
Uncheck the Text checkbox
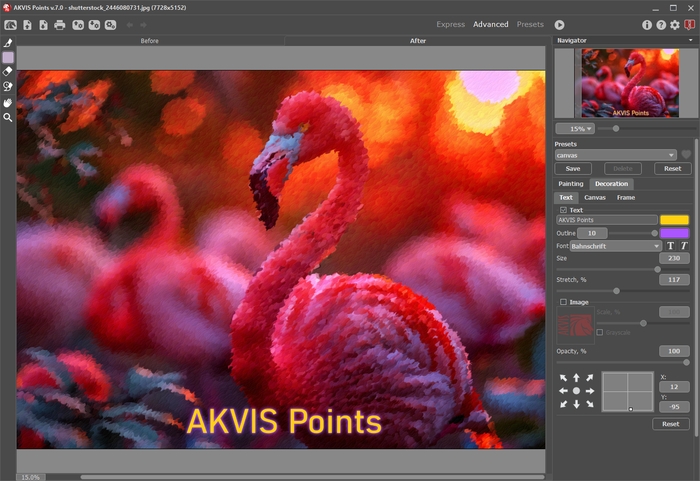point(563,210)
